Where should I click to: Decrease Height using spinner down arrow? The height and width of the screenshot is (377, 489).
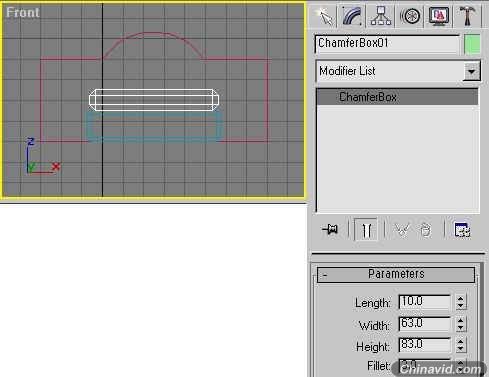tap(461, 349)
